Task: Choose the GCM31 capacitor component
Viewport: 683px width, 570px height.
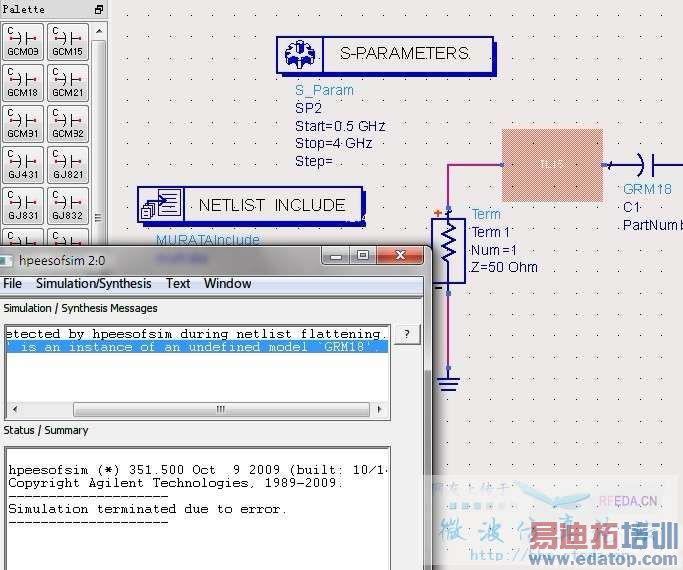Action: coord(23,124)
